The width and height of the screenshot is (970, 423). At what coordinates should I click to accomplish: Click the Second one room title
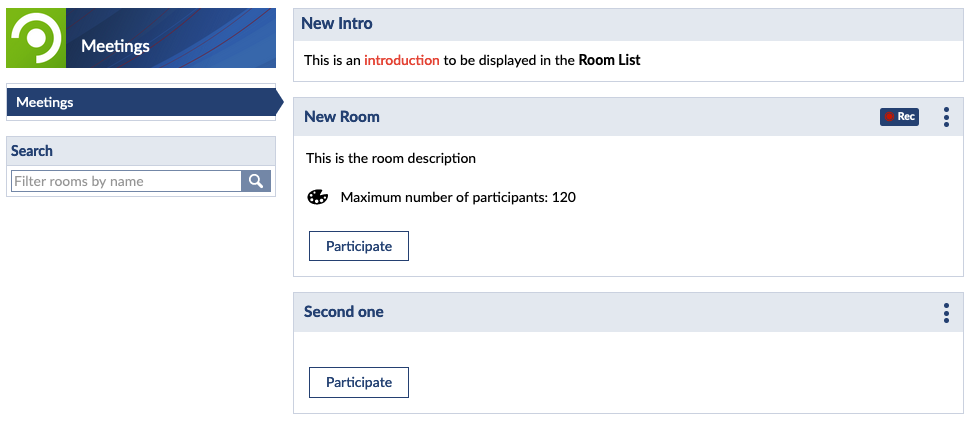343,312
